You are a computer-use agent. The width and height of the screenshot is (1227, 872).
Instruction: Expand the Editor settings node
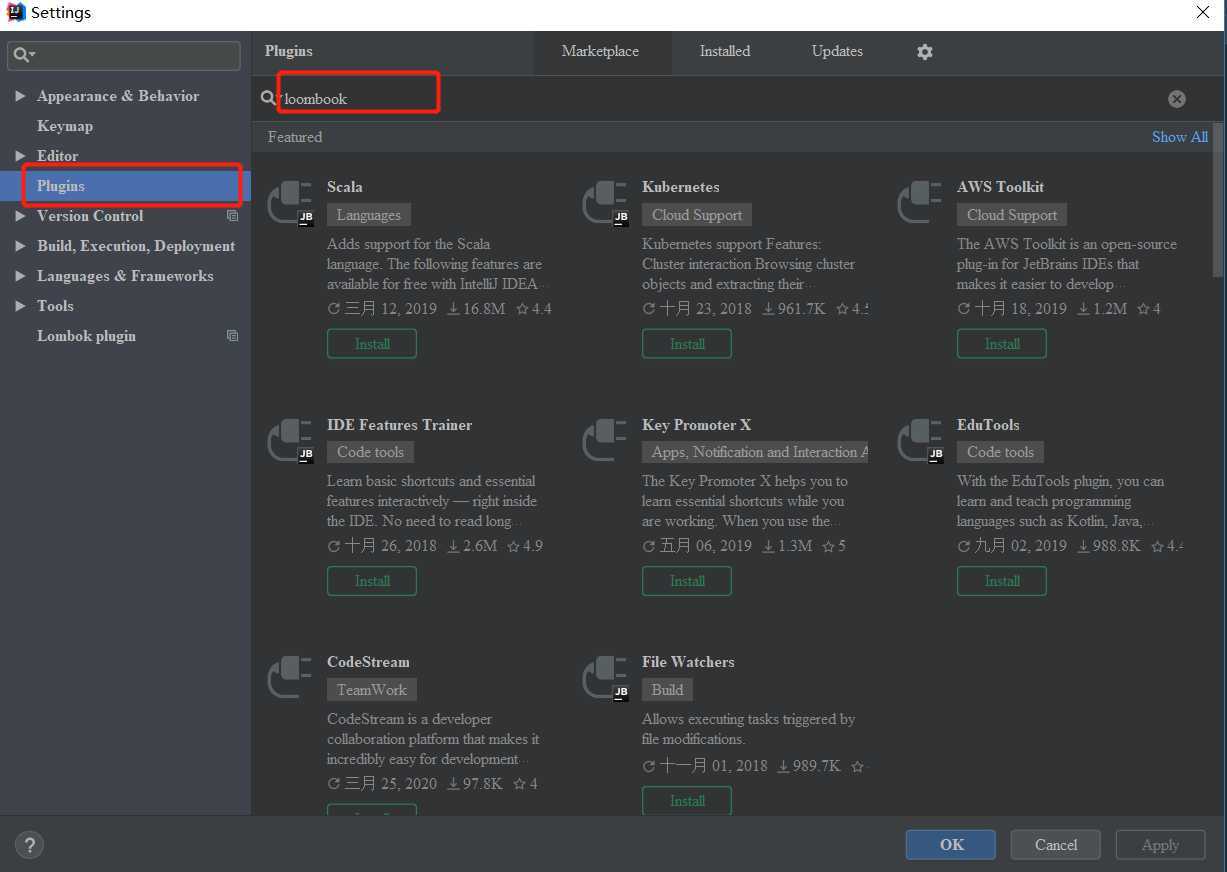click(x=20, y=156)
